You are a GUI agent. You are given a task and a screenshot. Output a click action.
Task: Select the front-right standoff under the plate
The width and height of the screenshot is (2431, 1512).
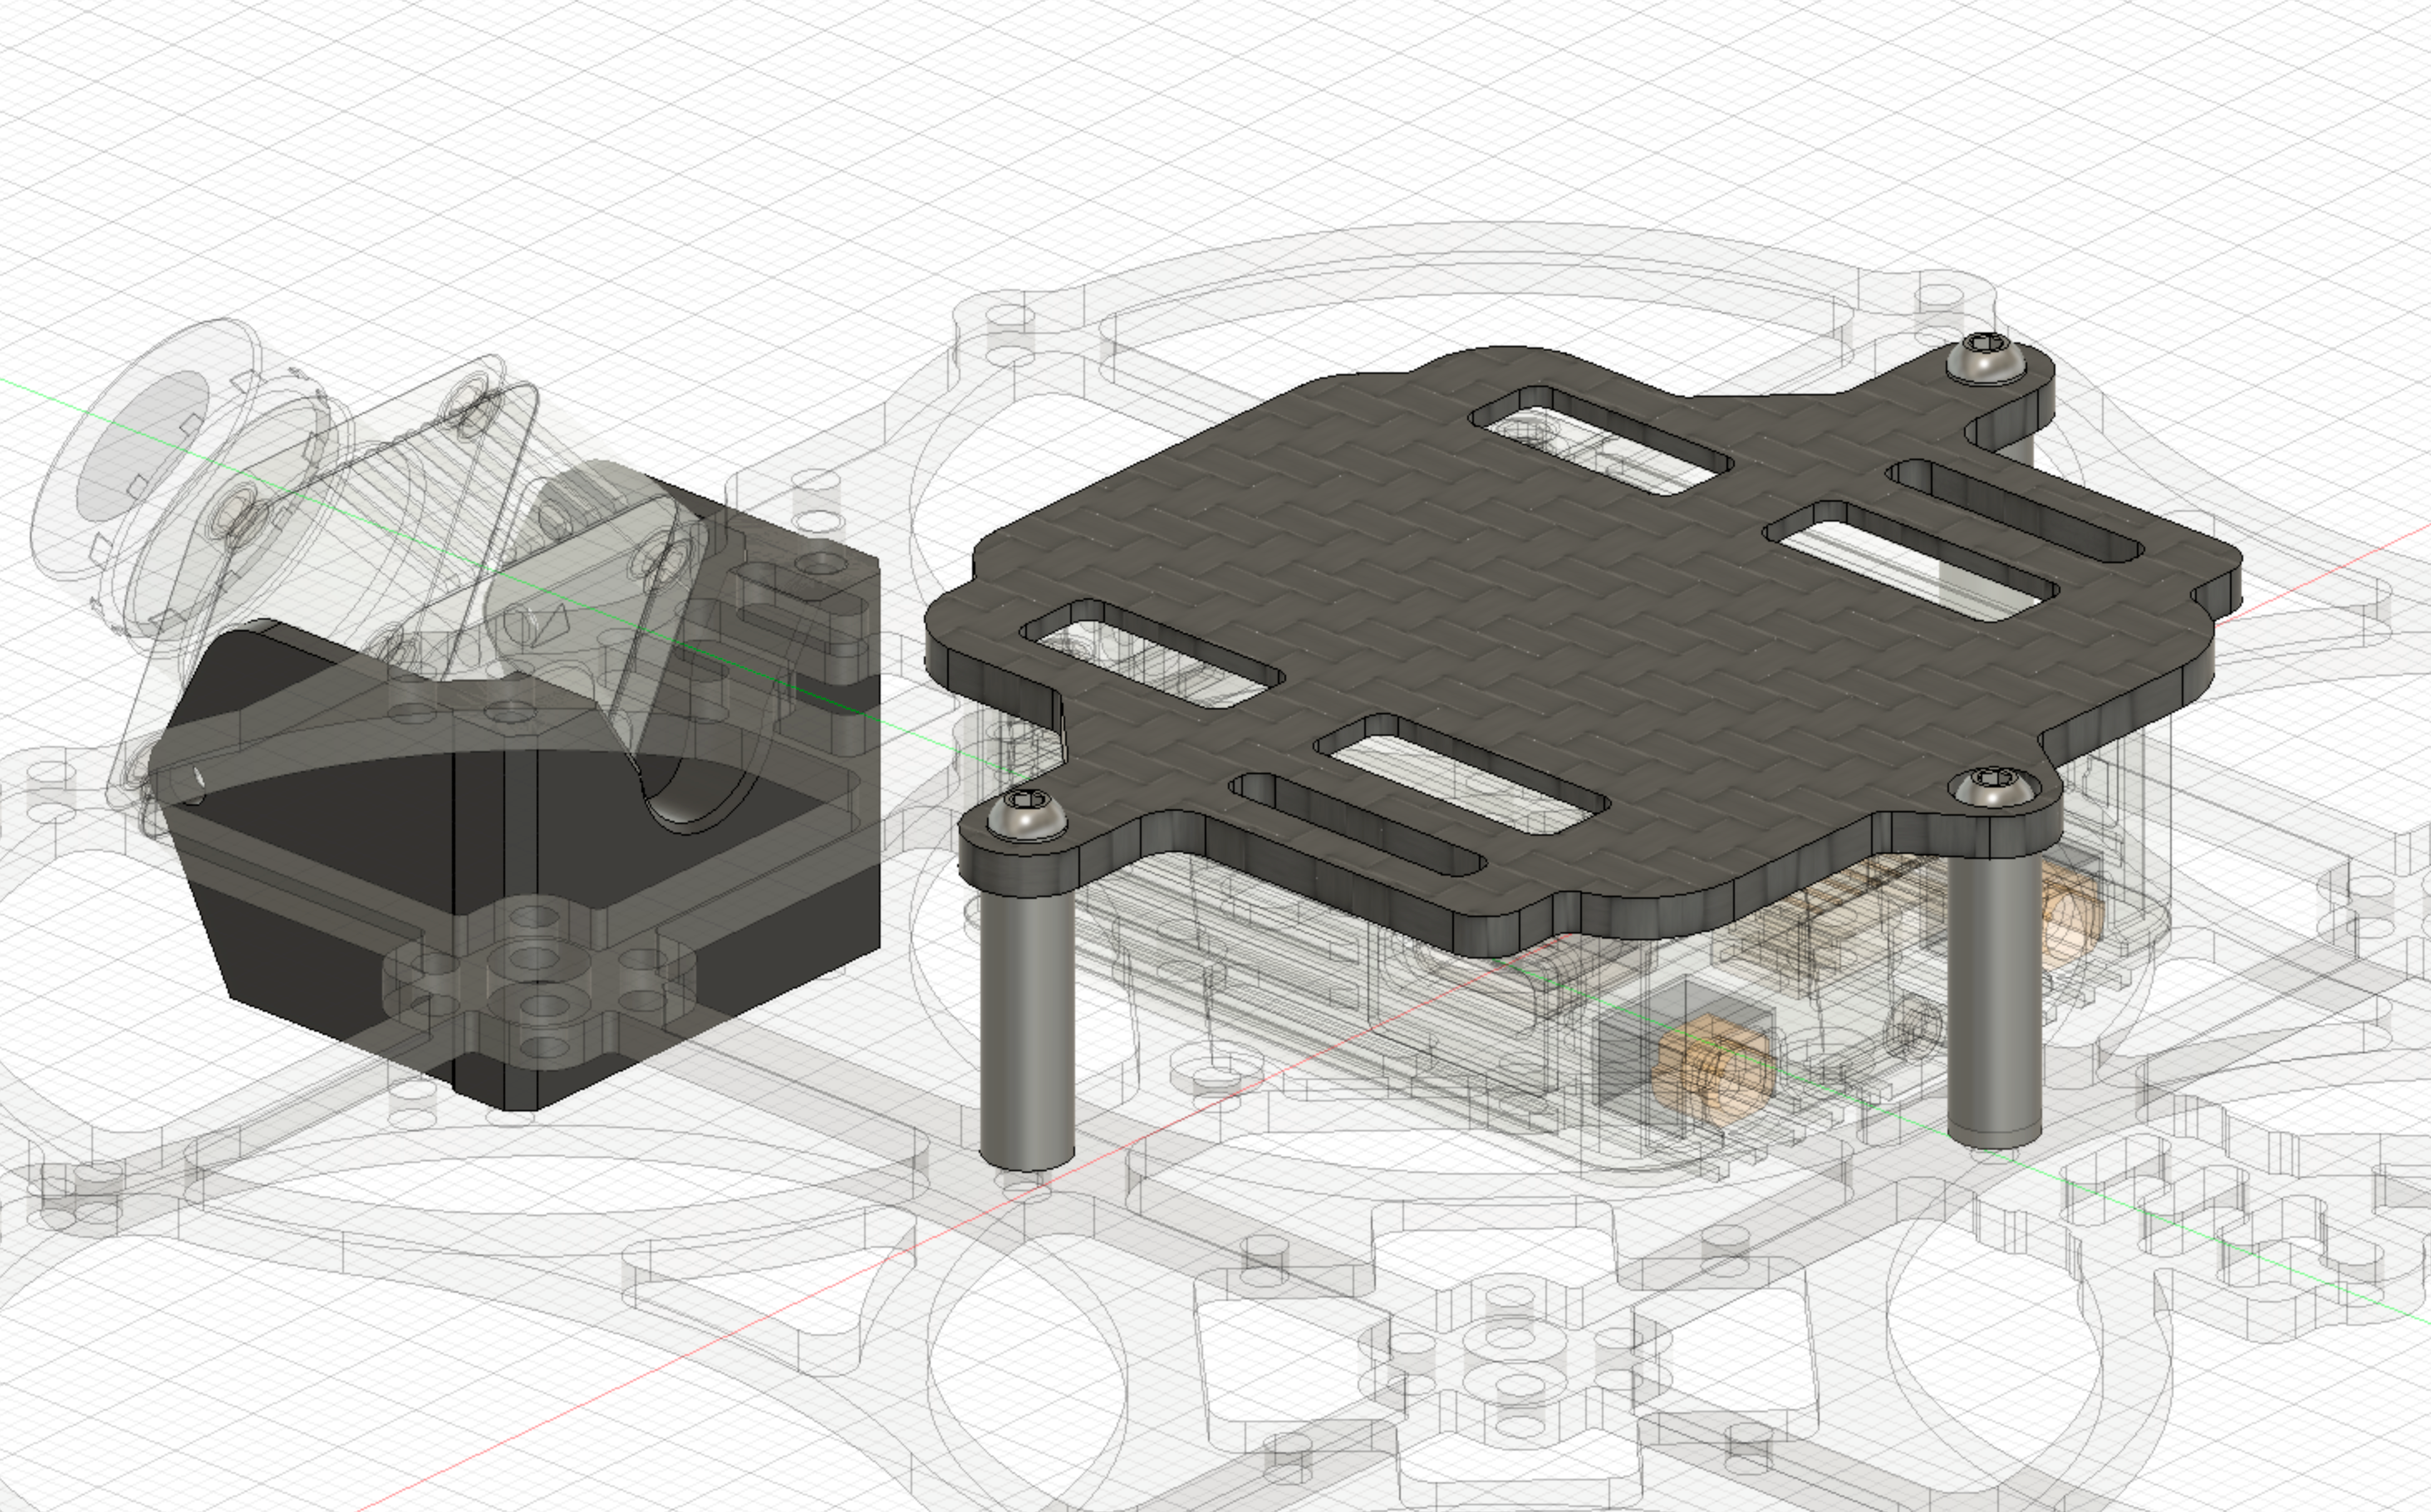[1995, 1000]
